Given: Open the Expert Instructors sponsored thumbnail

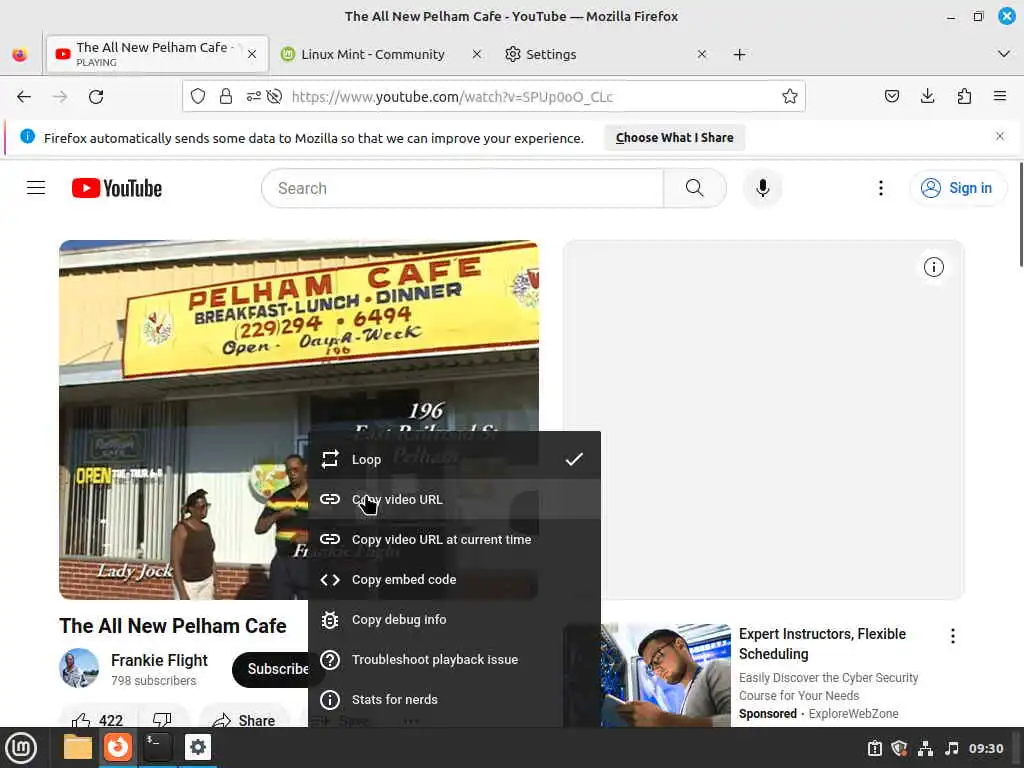Looking at the screenshot, I should point(665,675).
